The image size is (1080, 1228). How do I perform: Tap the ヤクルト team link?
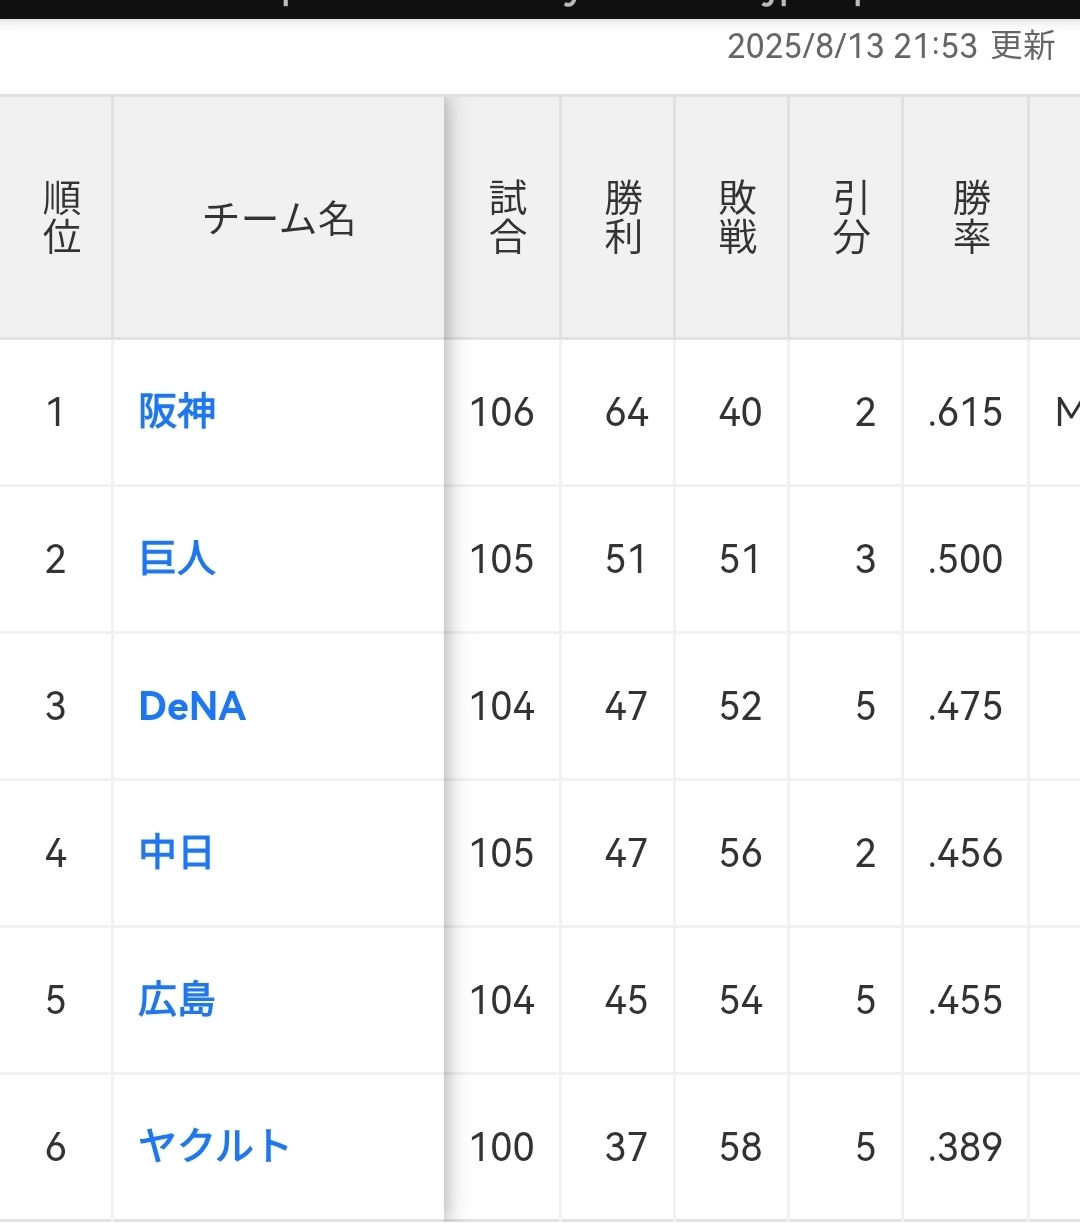click(x=214, y=1146)
